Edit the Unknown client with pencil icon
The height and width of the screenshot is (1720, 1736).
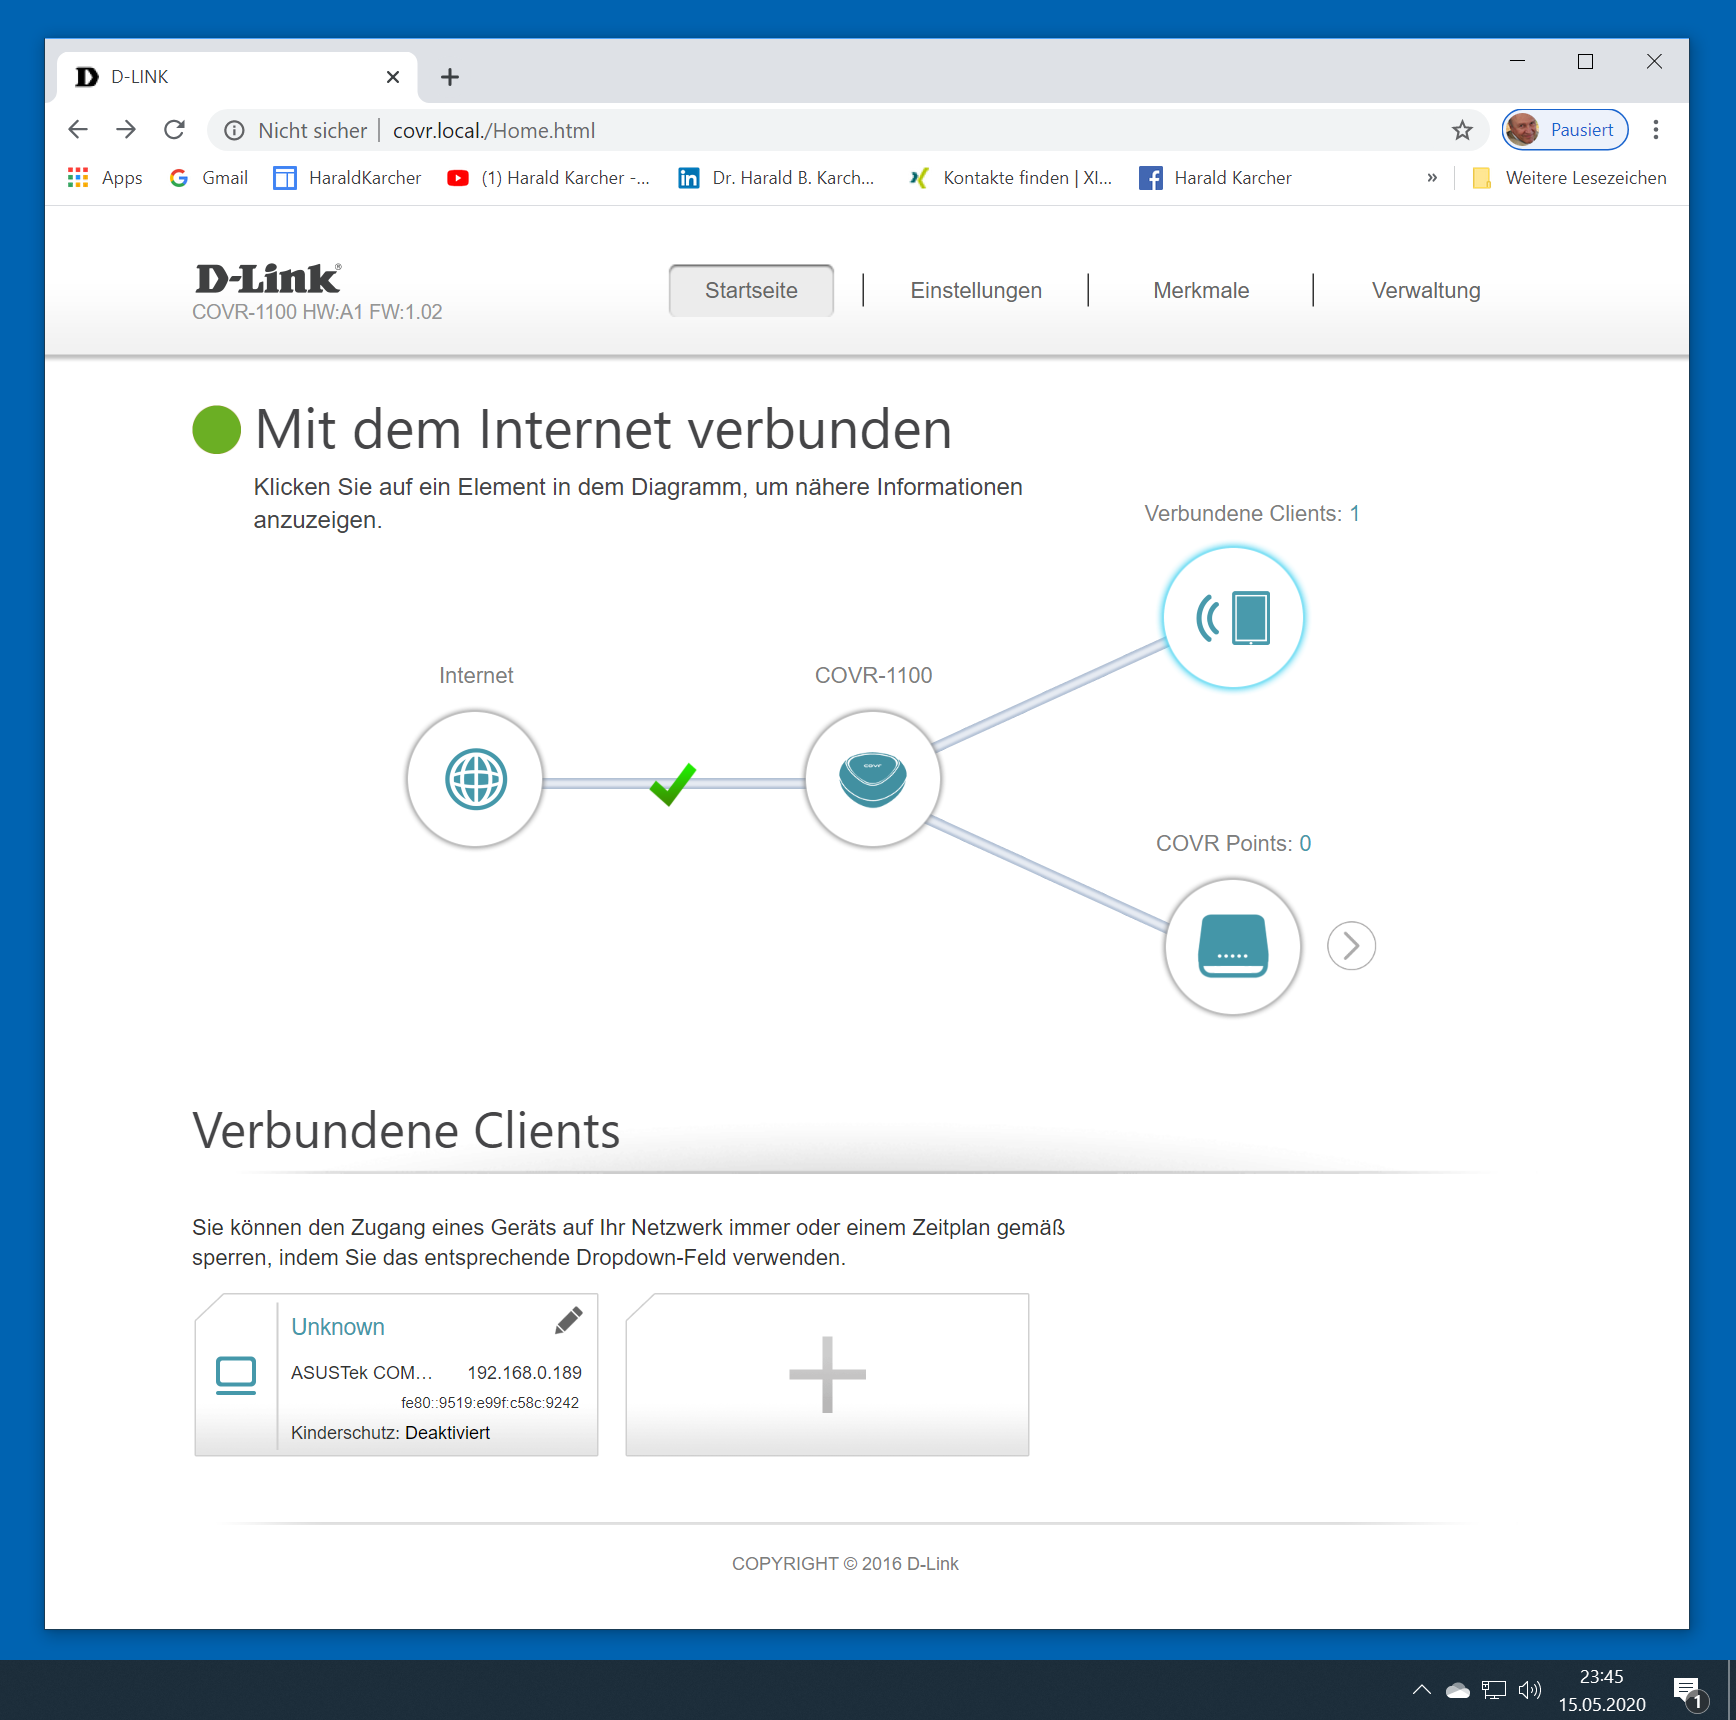(568, 1321)
